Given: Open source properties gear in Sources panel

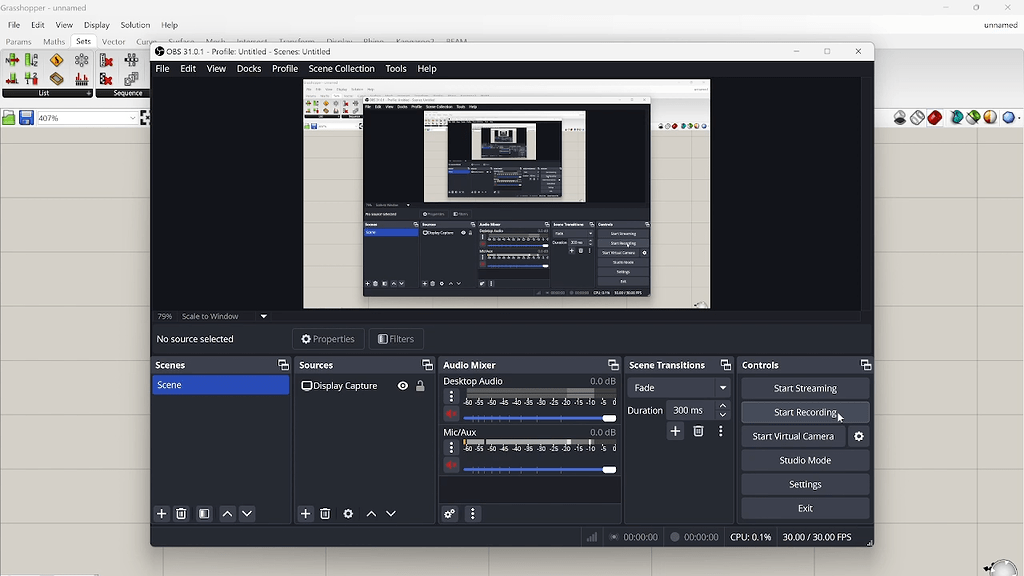Looking at the screenshot, I should pyautogui.click(x=348, y=514).
